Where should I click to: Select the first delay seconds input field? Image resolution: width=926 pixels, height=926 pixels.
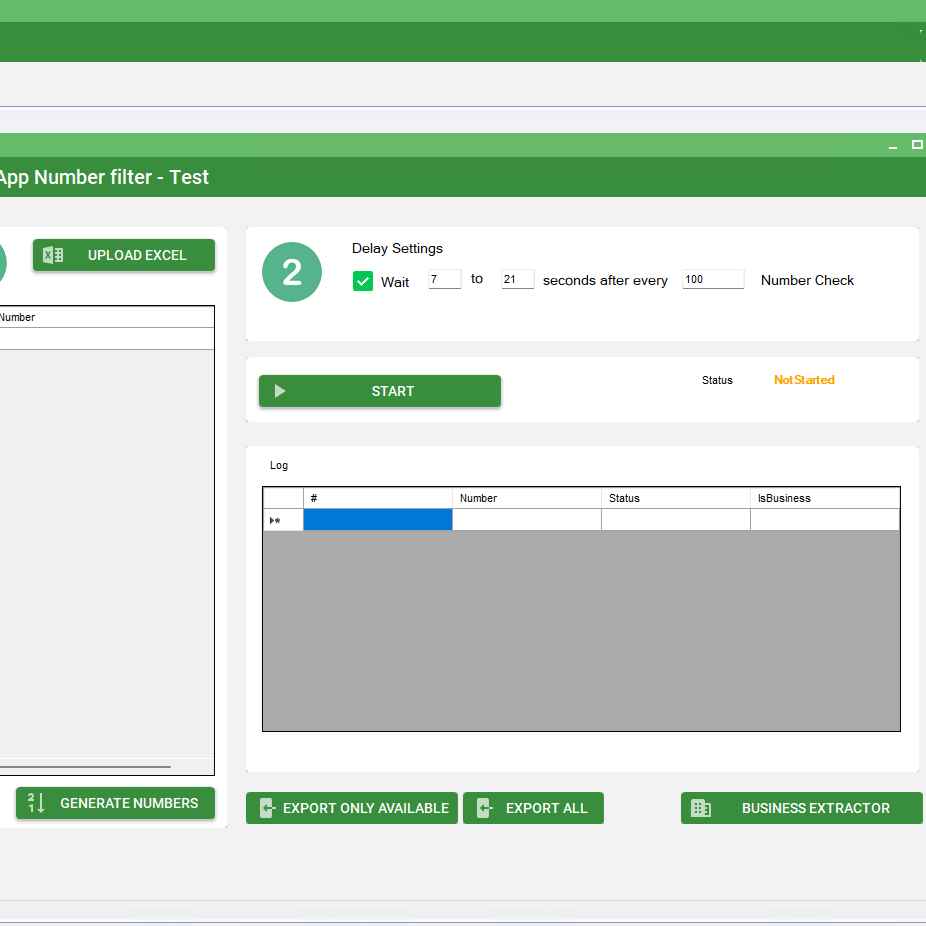tap(444, 279)
